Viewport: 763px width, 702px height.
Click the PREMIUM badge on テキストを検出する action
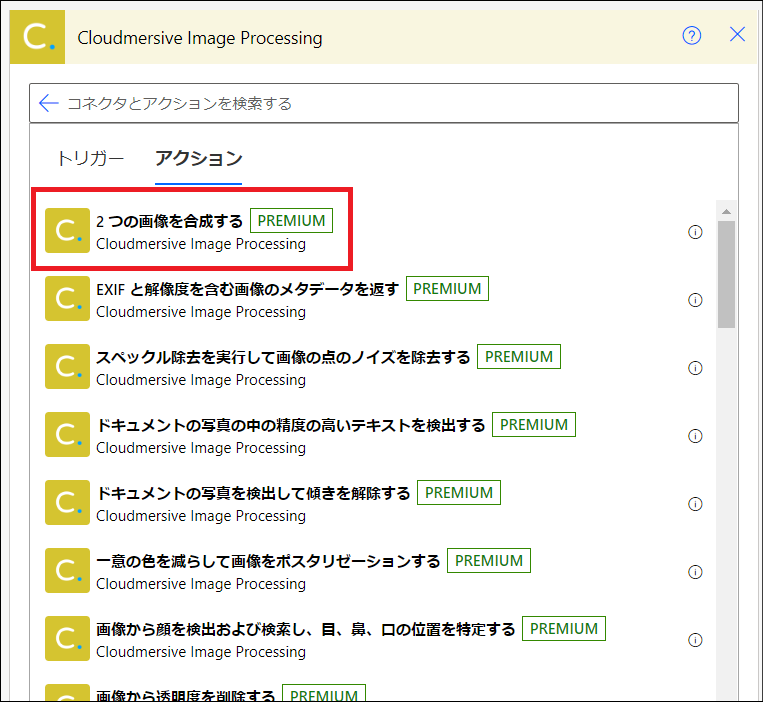click(x=534, y=425)
